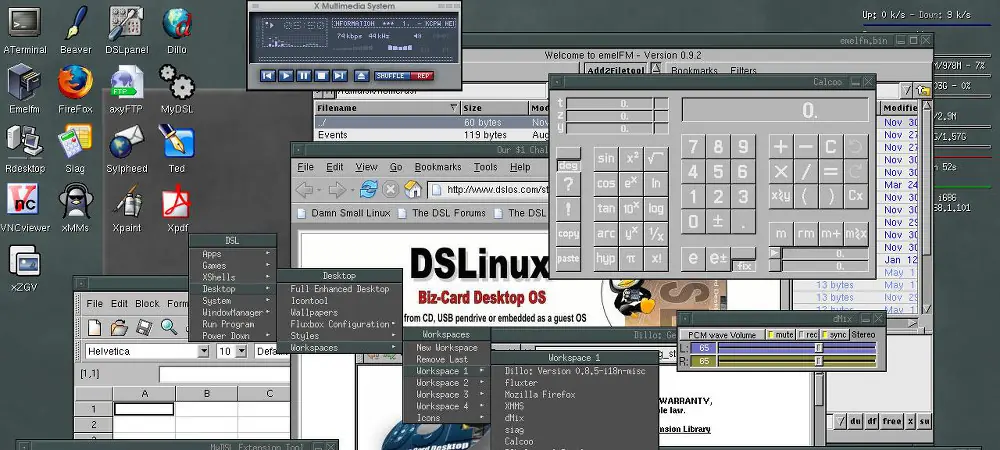Click the copy button in Calcoo

tap(568, 234)
